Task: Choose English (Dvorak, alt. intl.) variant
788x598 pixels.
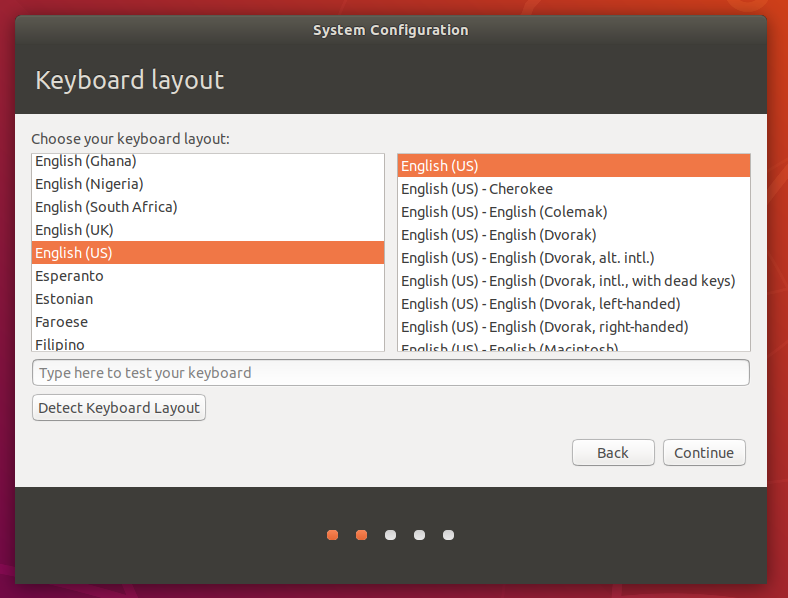Action: point(527,258)
